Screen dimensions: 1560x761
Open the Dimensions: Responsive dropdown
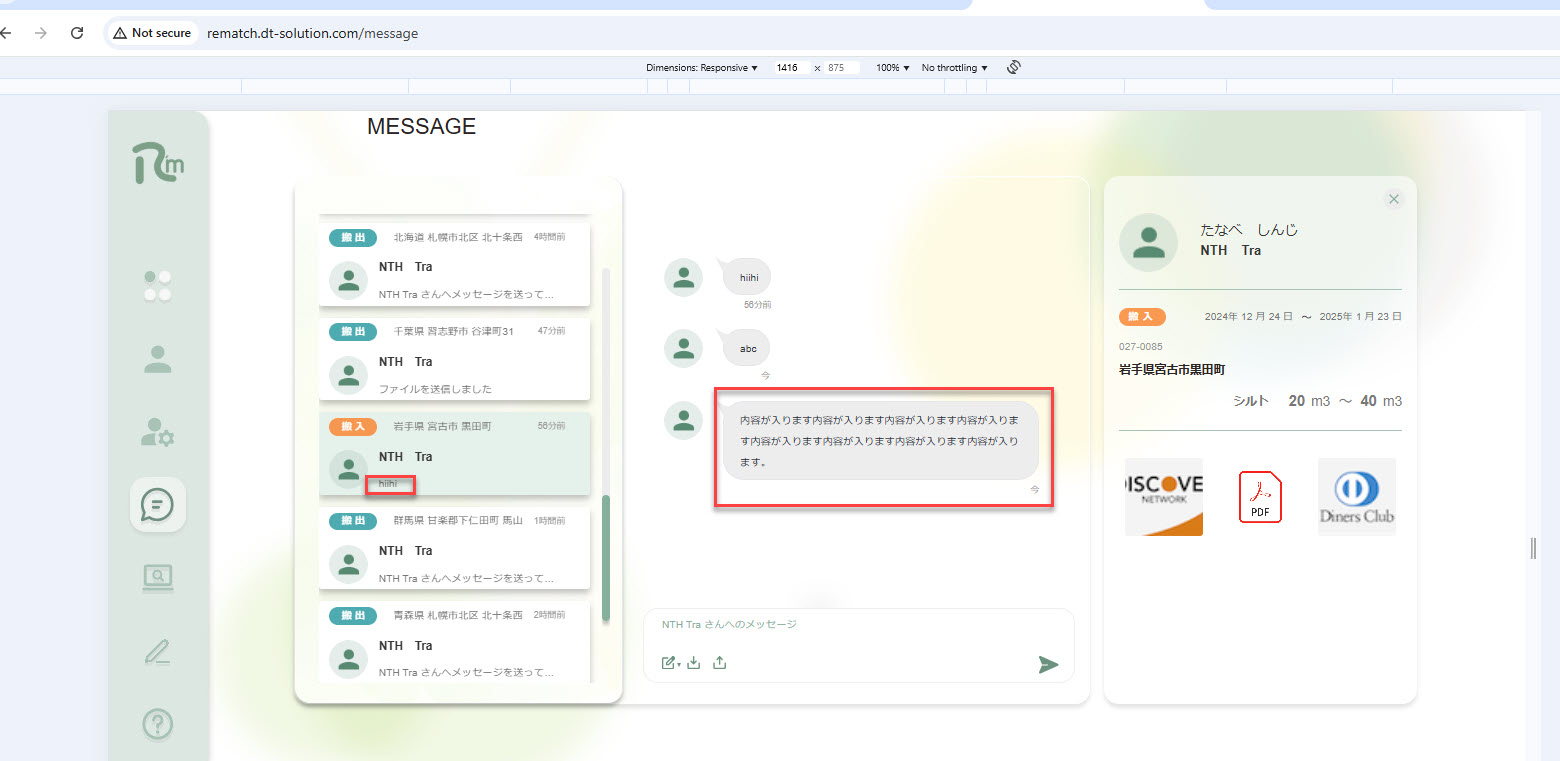click(x=702, y=68)
